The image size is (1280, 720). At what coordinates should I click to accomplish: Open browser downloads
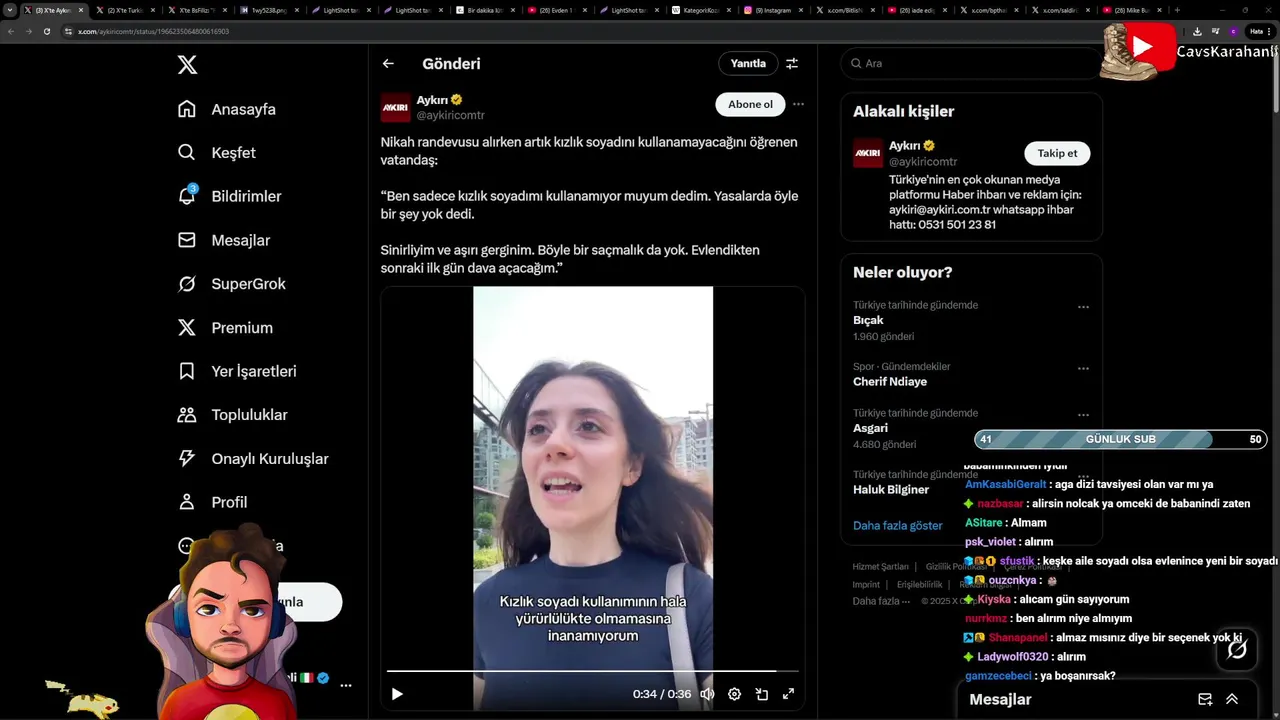(x=1197, y=31)
